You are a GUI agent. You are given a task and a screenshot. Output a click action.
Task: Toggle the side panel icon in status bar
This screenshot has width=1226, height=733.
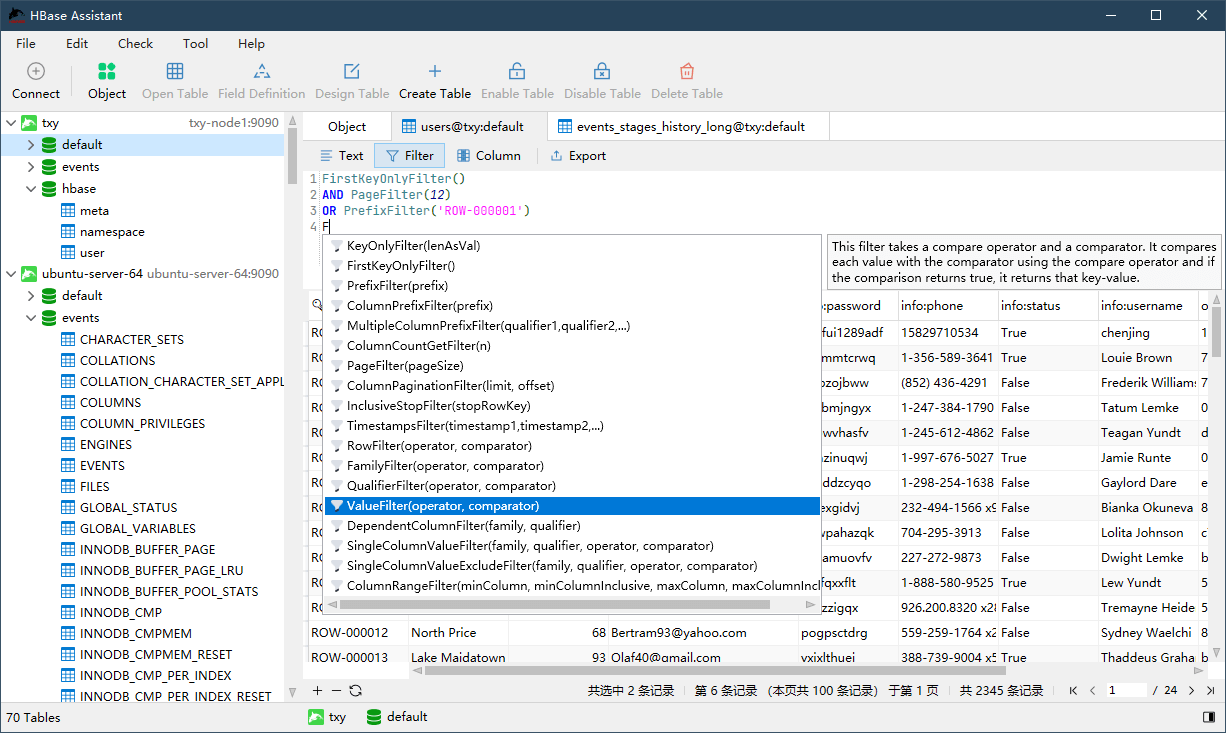pos(1208,717)
